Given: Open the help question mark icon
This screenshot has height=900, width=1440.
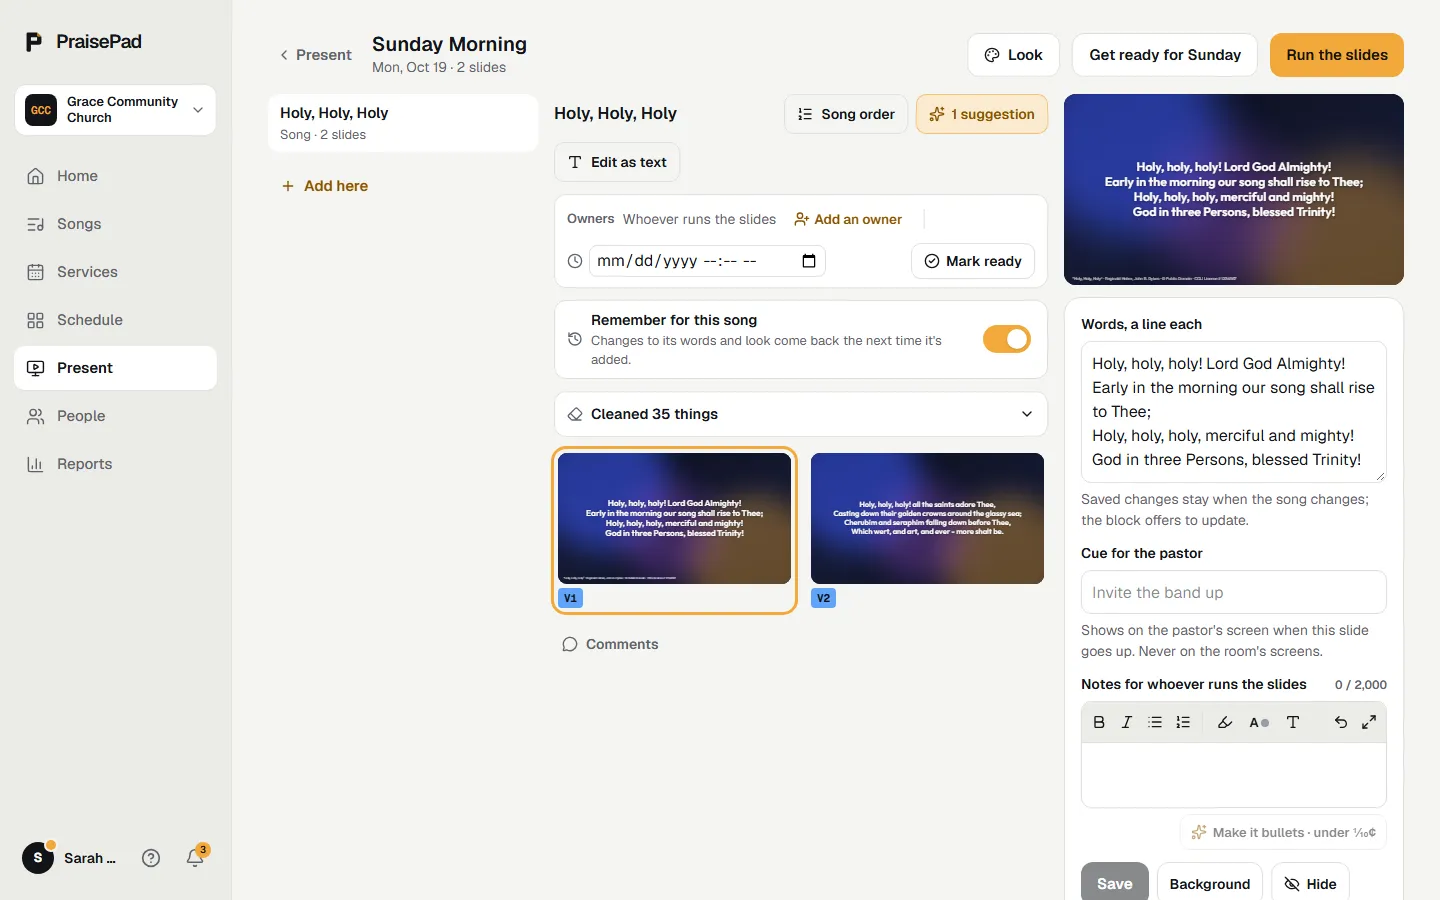Looking at the screenshot, I should [151, 858].
